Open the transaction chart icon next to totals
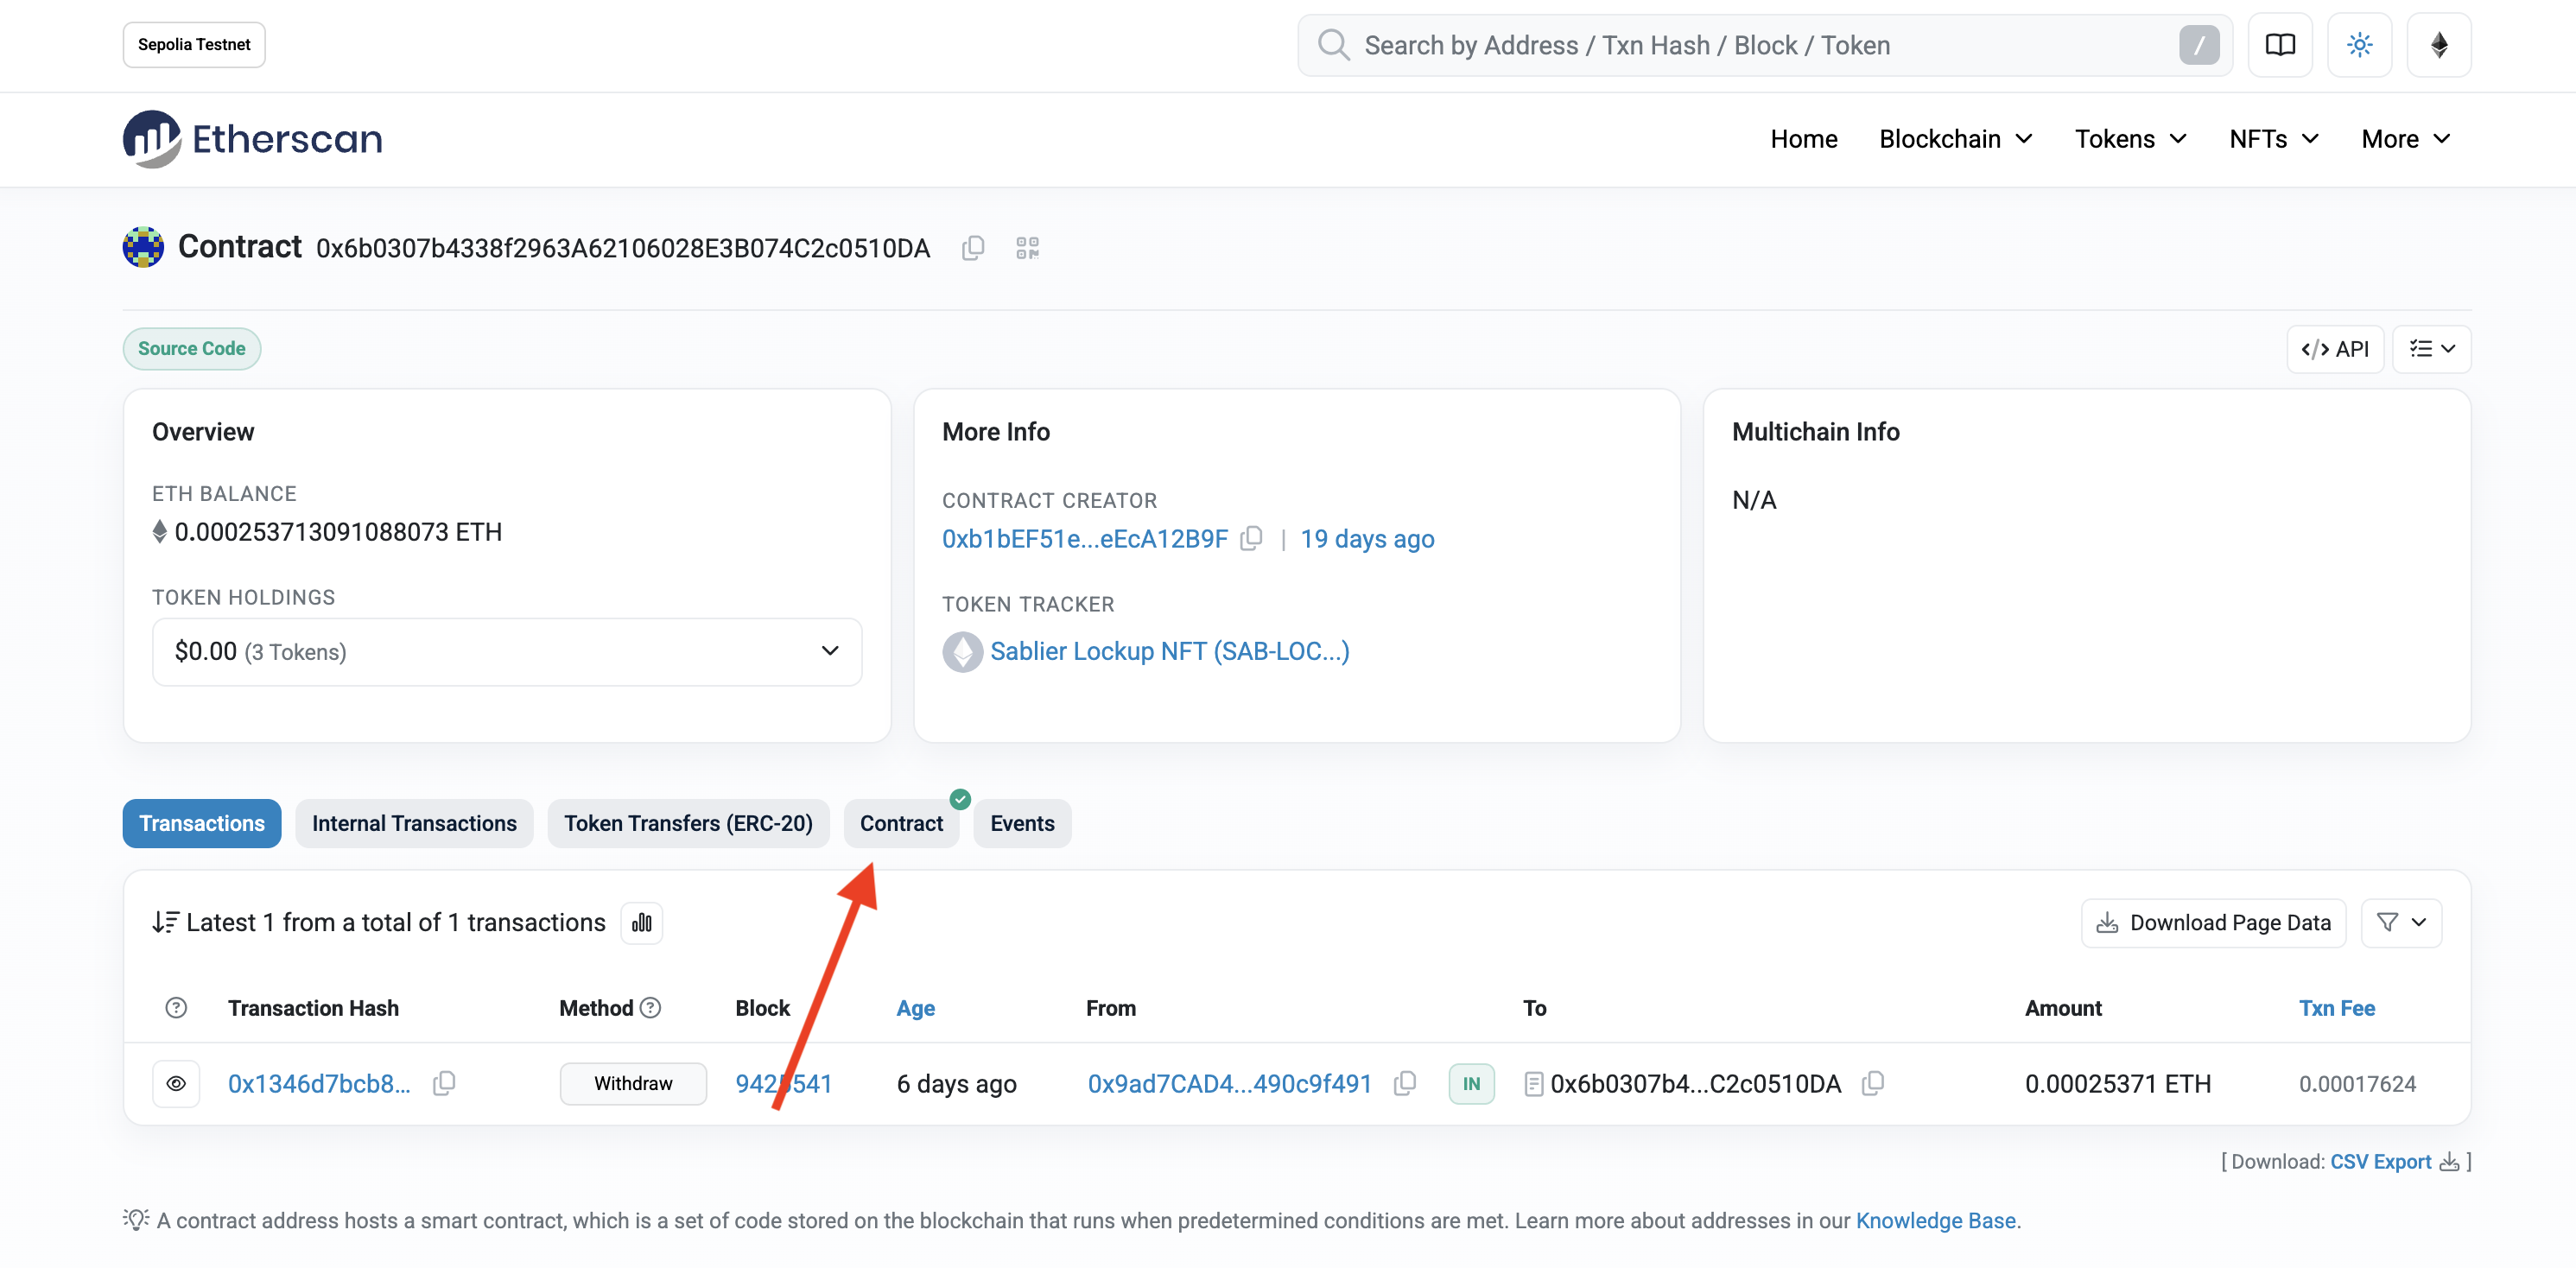 point(641,922)
